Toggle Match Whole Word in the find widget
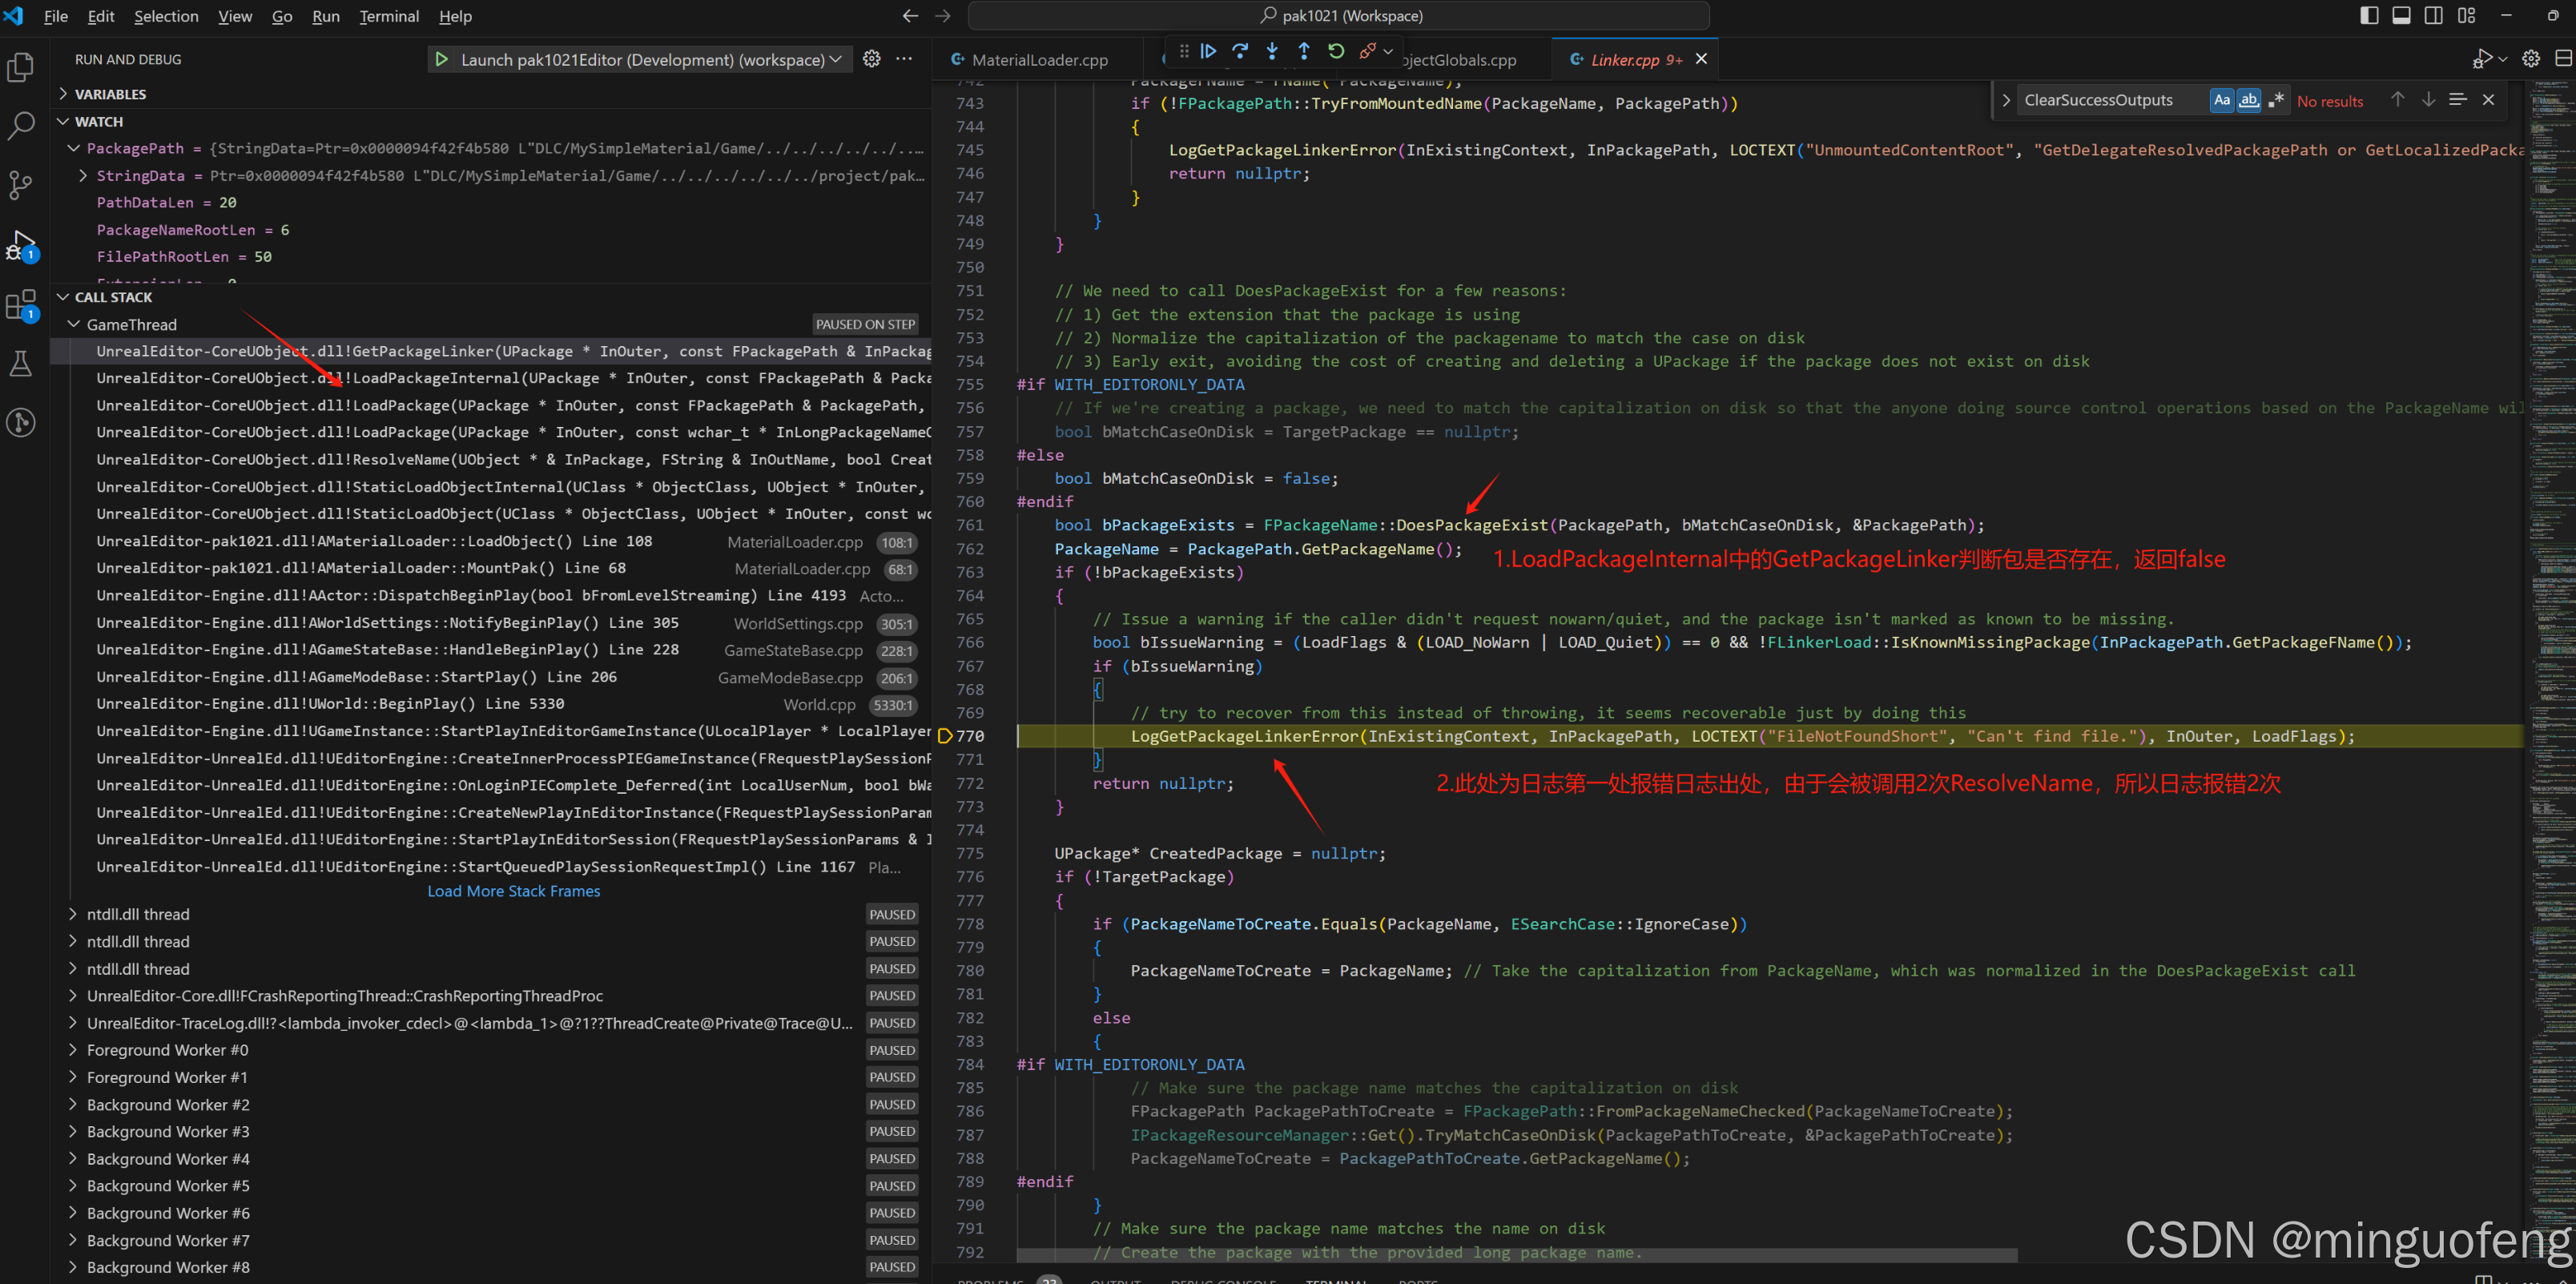 click(2250, 100)
